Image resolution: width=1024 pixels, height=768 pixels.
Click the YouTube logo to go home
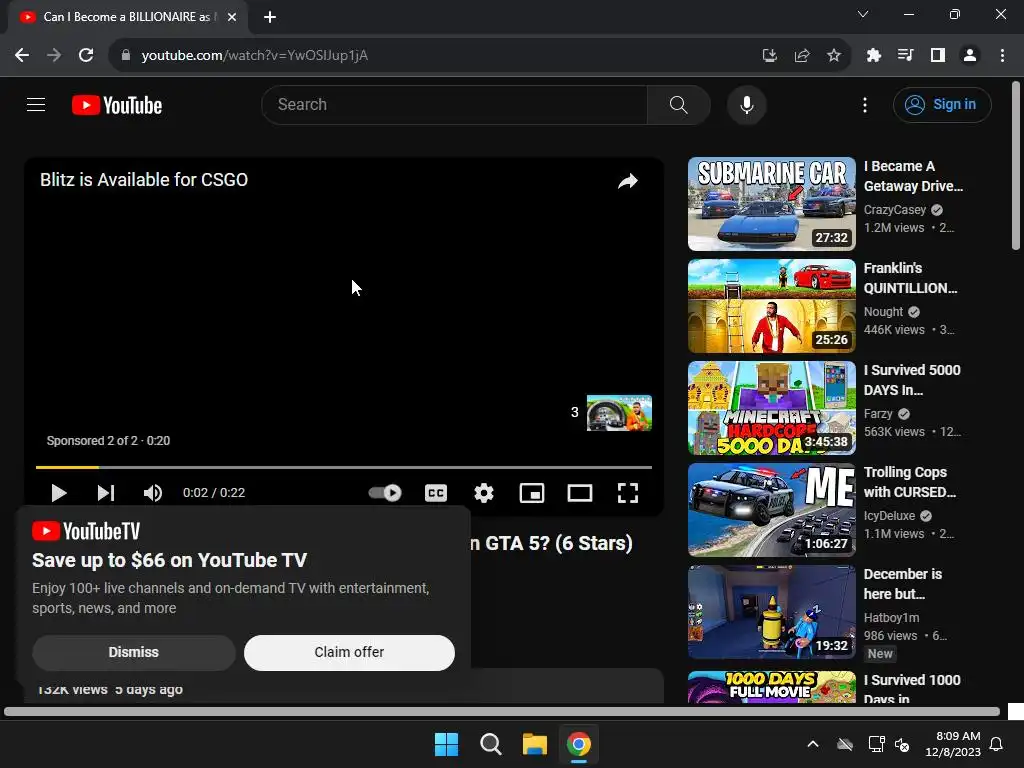[x=117, y=105]
